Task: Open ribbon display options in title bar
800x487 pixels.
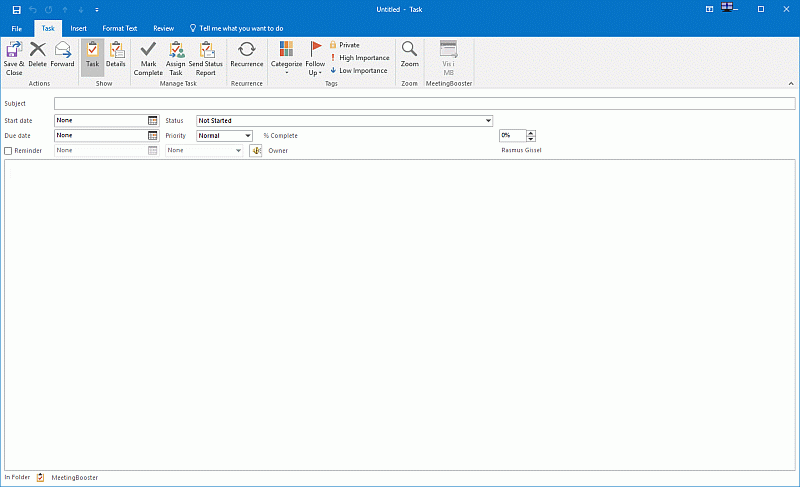Action: click(709, 9)
